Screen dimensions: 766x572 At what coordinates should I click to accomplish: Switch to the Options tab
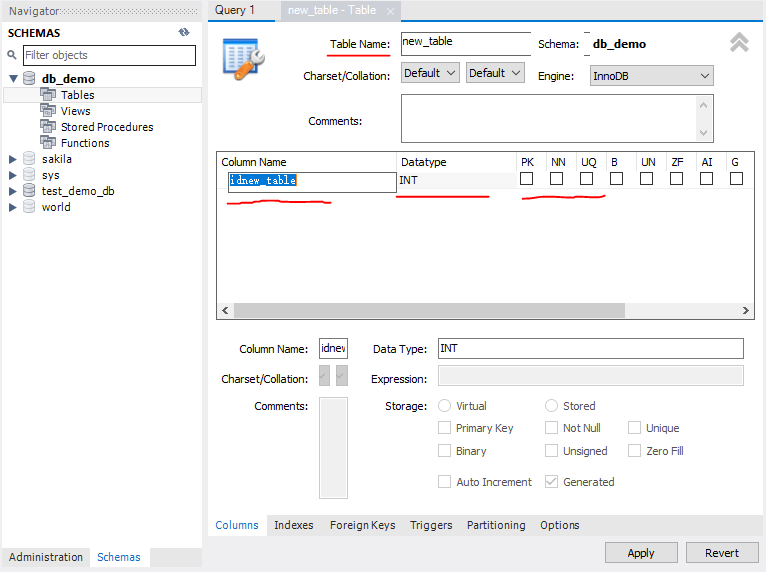click(560, 525)
